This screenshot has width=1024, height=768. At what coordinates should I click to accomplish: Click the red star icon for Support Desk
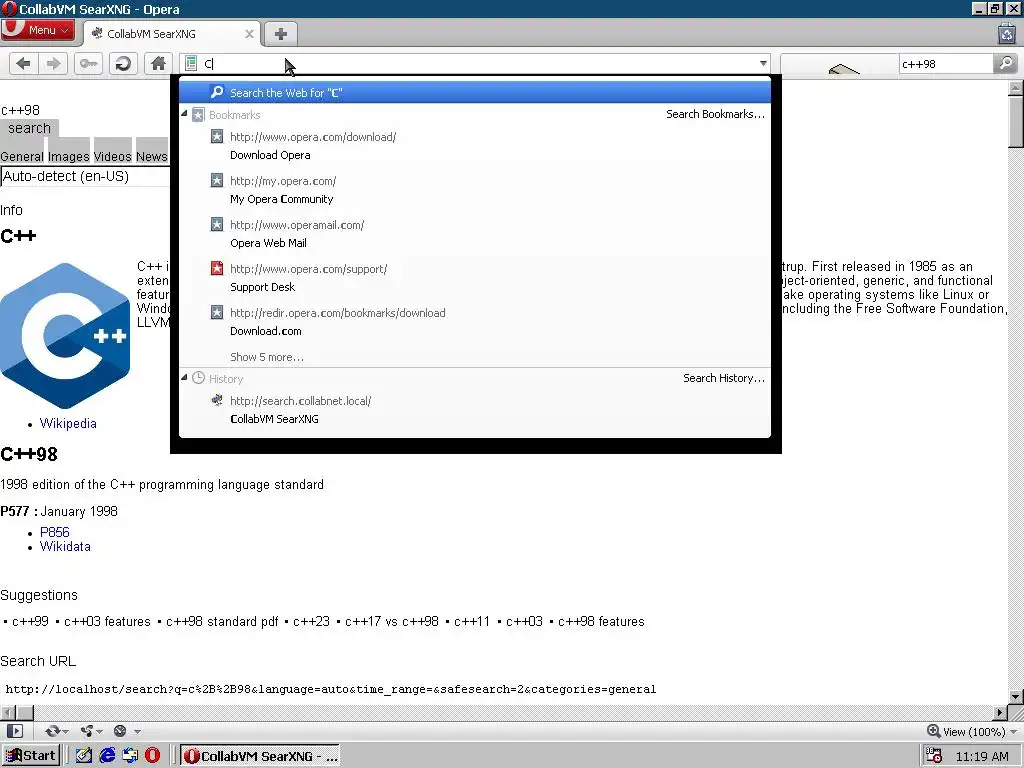point(217,268)
